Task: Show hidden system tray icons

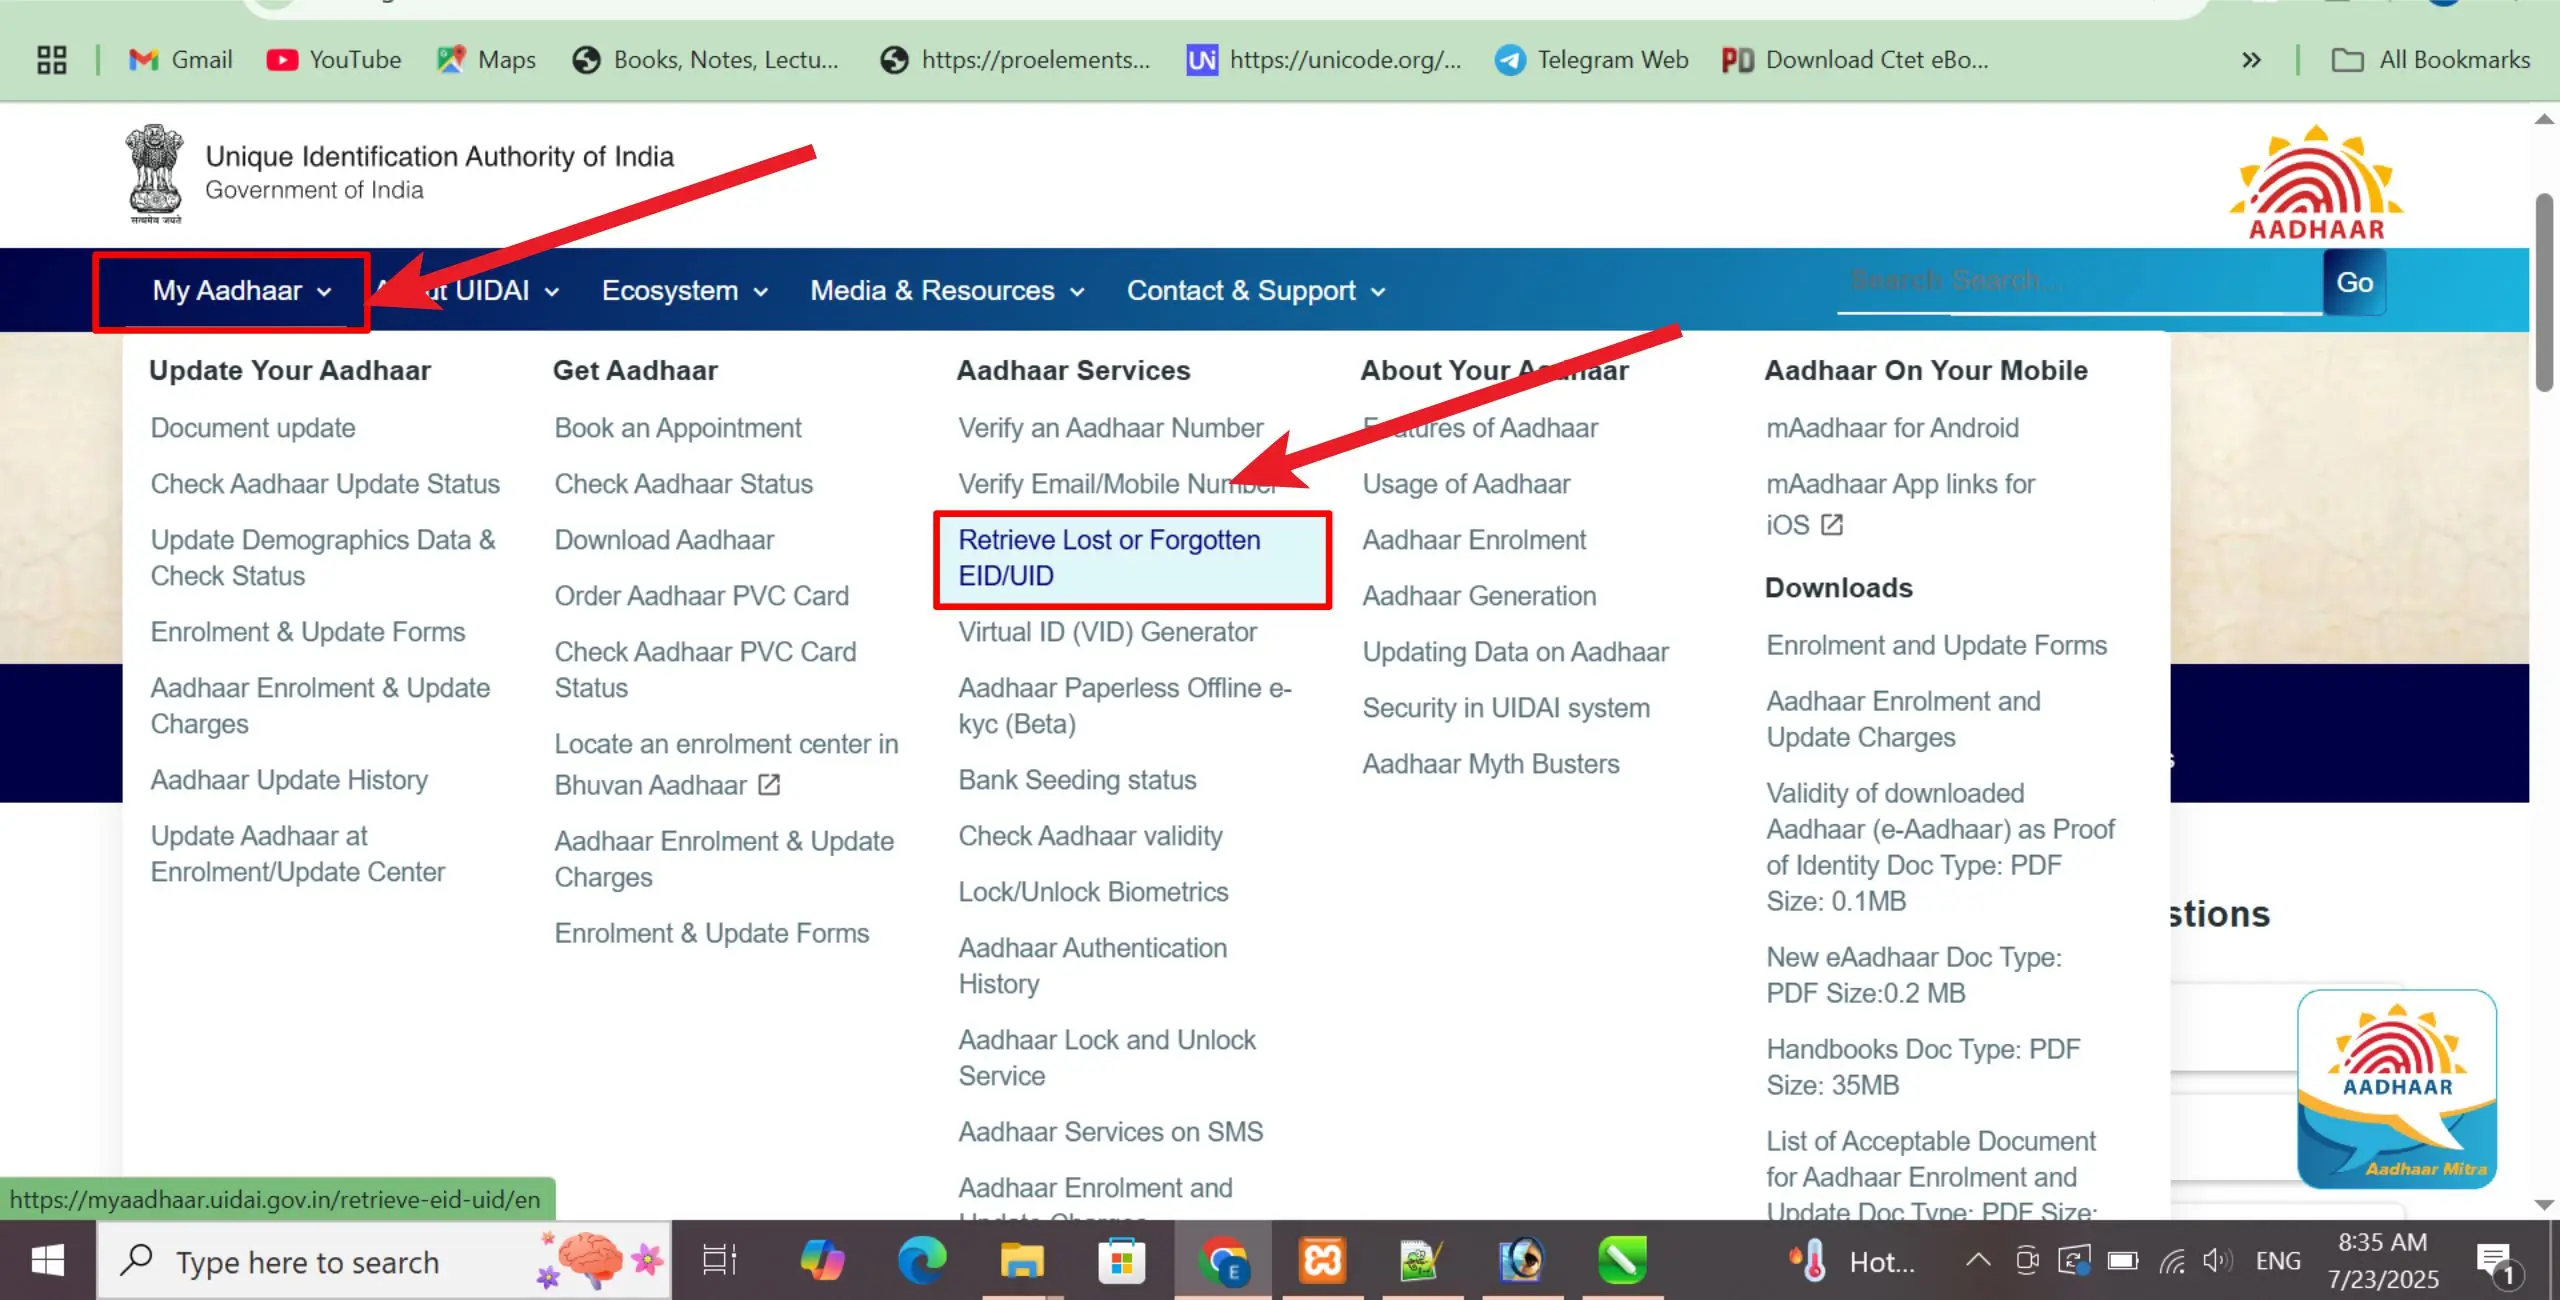Action: point(1977,1261)
